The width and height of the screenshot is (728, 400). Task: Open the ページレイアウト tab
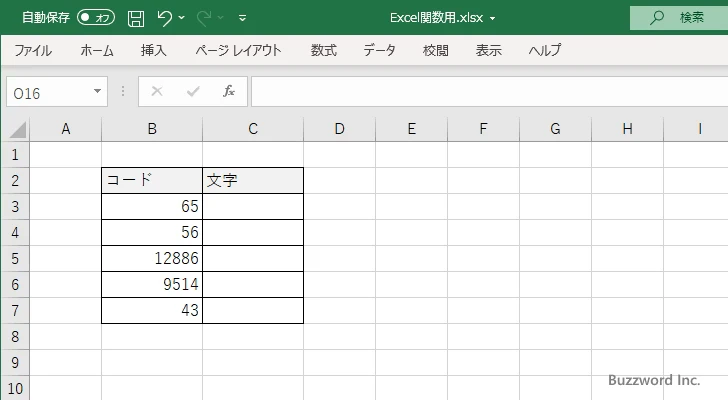(x=238, y=50)
